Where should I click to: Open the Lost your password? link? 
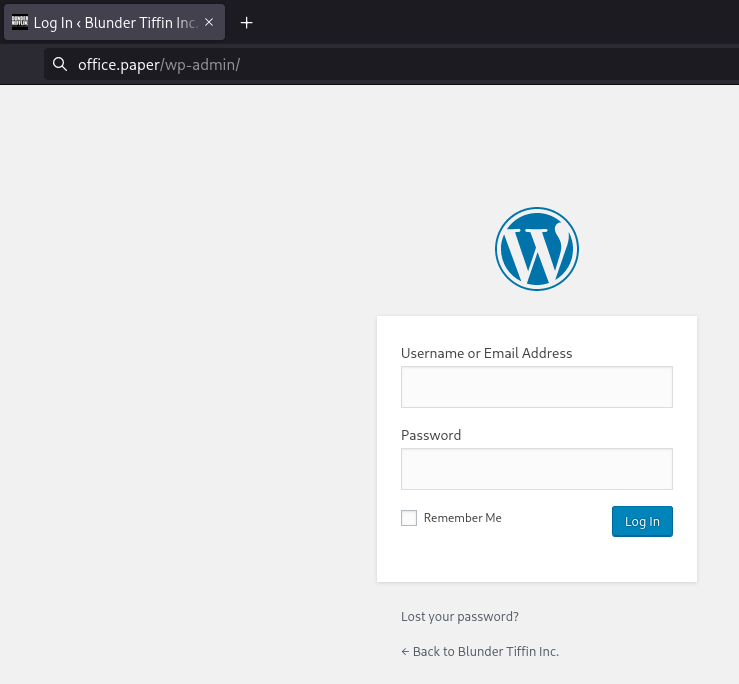pyautogui.click(x=459, y=617)
